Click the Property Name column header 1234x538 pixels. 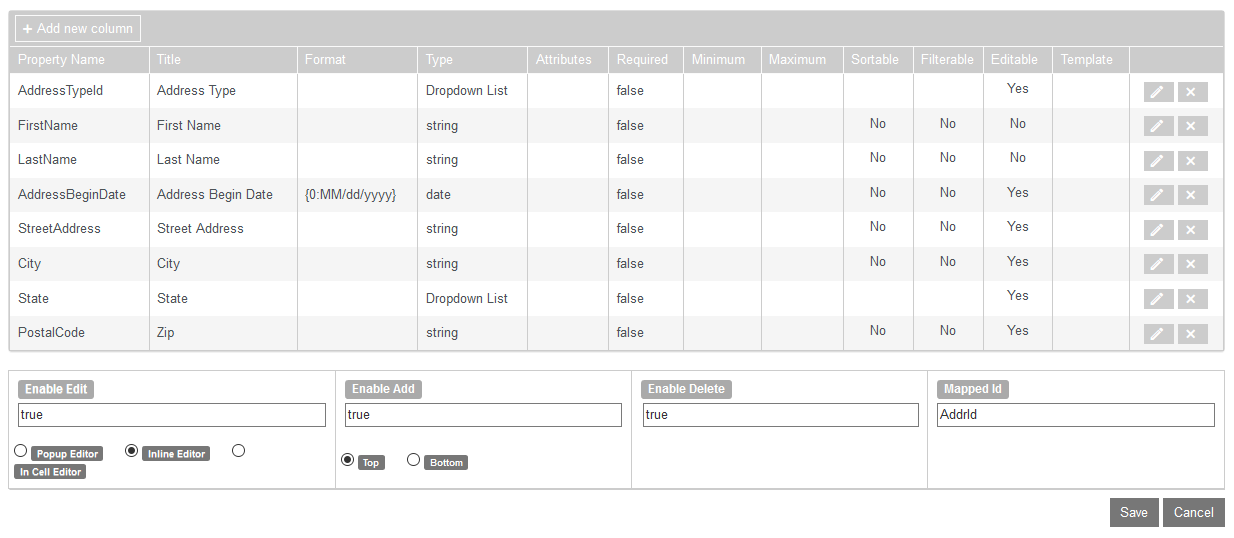coord(61,60)
